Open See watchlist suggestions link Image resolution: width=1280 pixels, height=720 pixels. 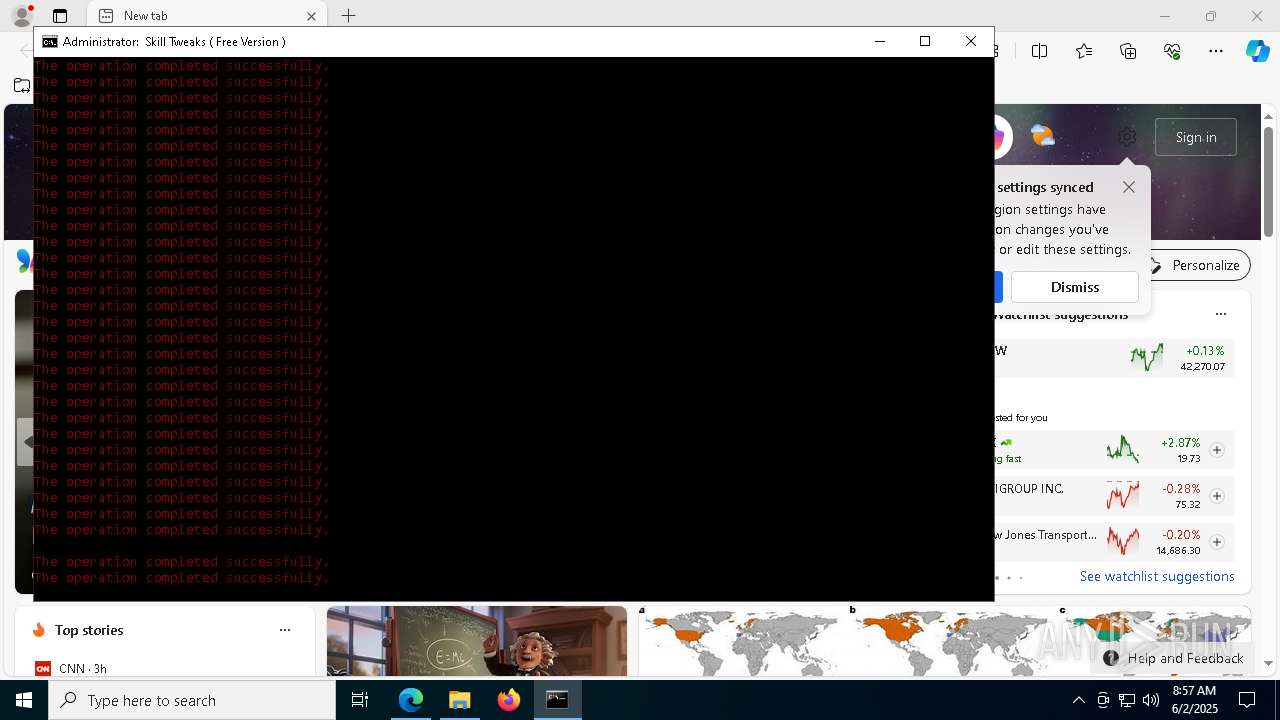pyautogui.click(x=1157, y=576)
